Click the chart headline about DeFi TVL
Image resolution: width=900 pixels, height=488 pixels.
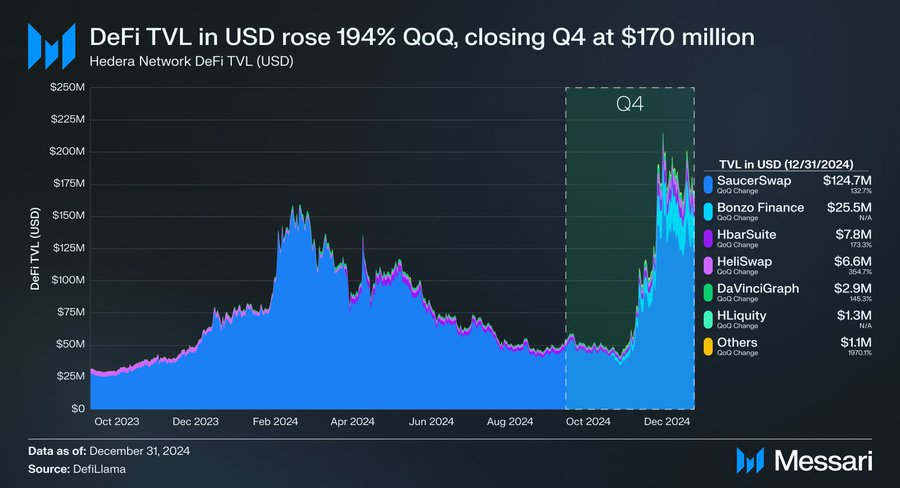click(x=422, y=37)
